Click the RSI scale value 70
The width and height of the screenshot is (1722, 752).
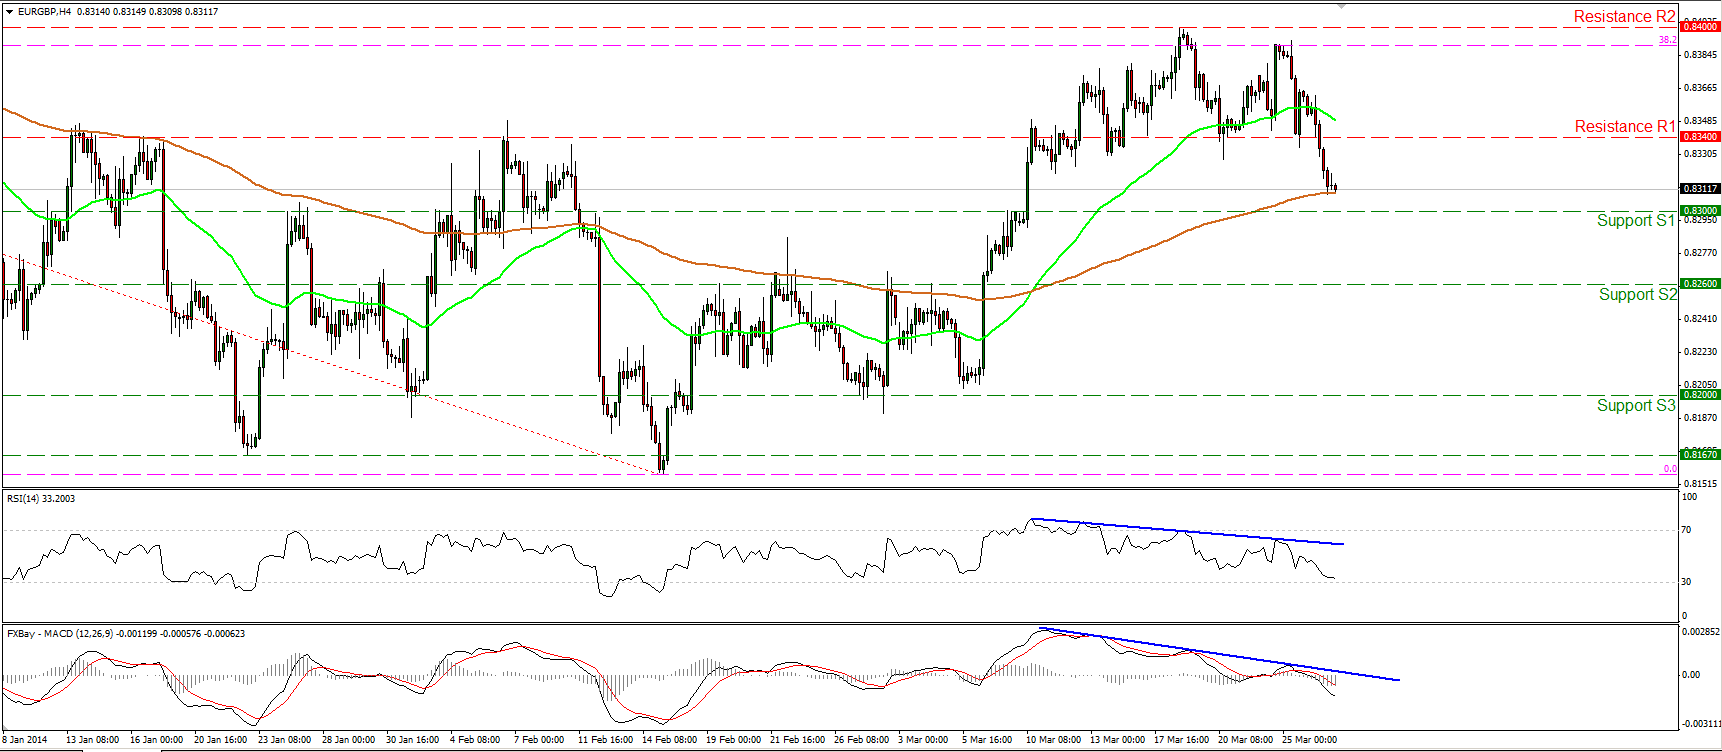(x=1687, y=530)
